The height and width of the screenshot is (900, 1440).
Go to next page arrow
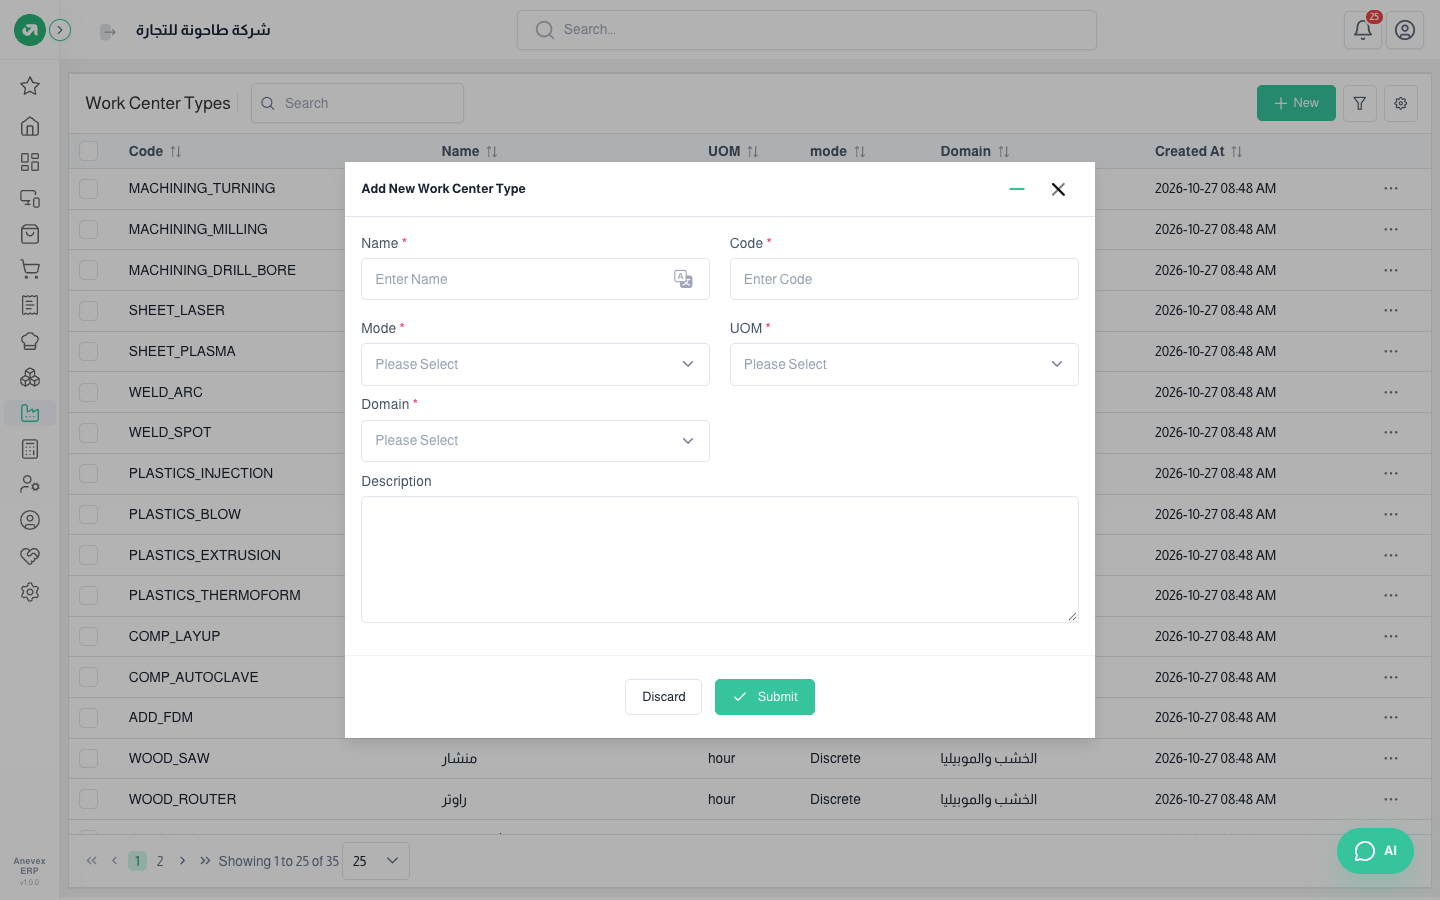coord(182,861)
